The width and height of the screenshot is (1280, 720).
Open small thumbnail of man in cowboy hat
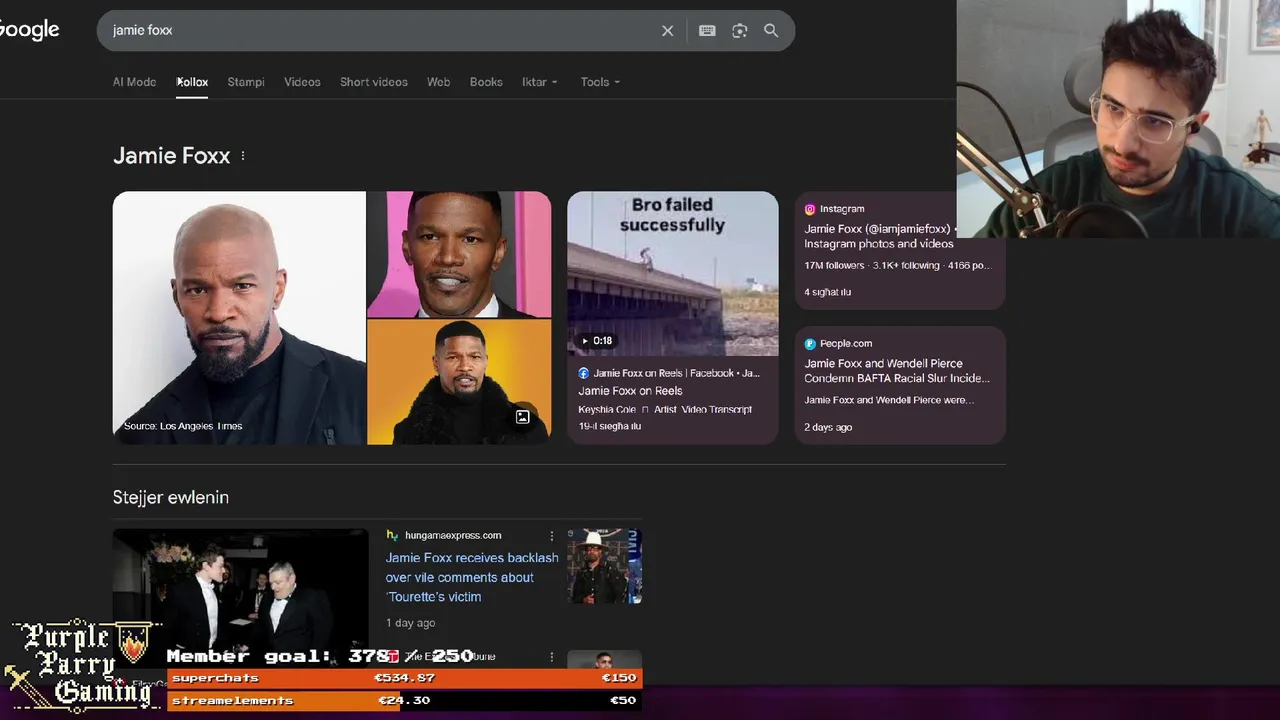(604, 566)
